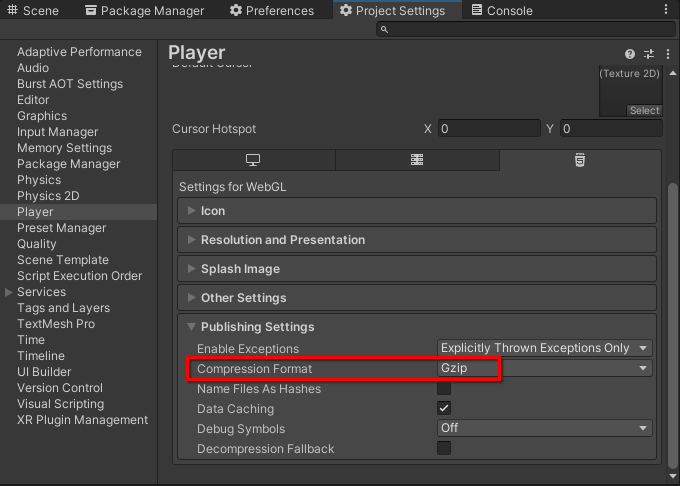Enable Decompression Fallback checkbox

[444, 448]
